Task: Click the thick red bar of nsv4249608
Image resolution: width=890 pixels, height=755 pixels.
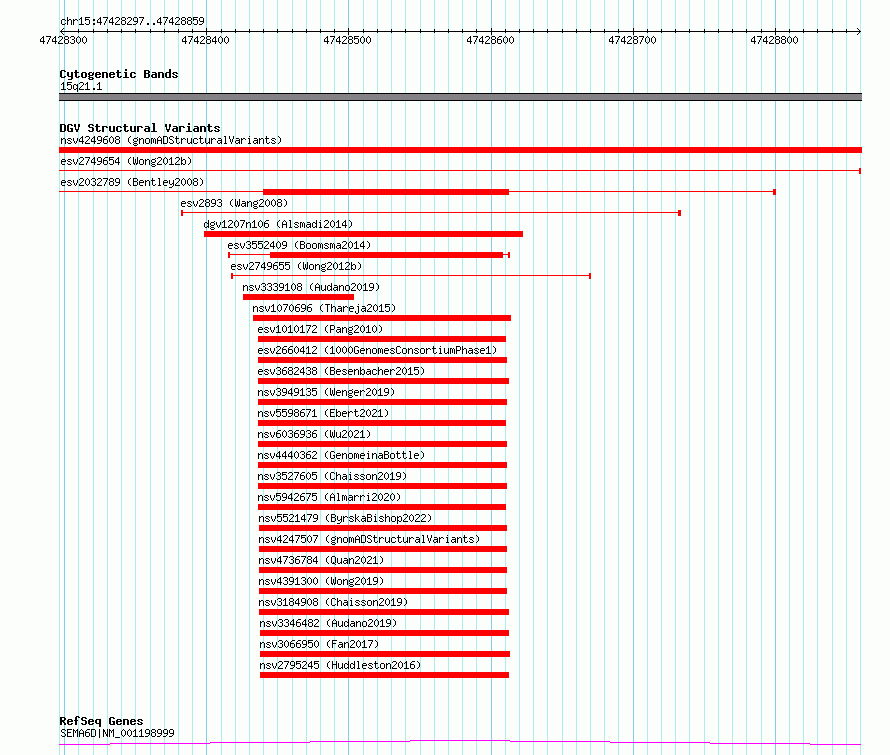Action: pos(460,150)
